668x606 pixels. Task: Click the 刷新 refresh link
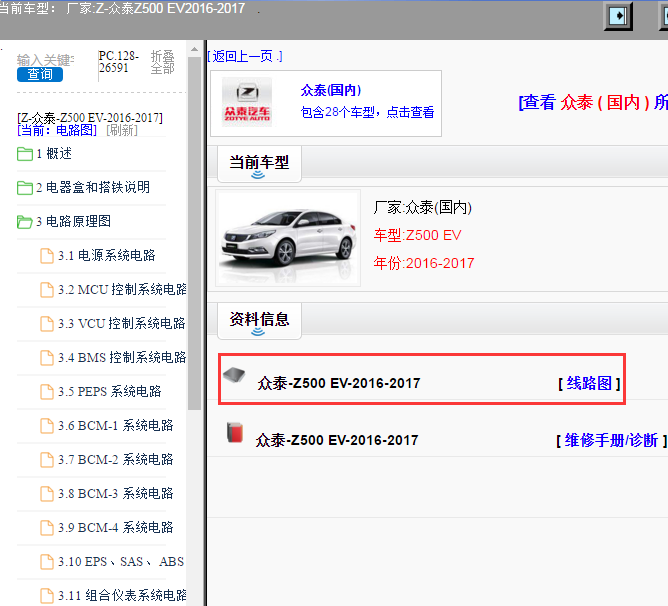tap(122, 130)
